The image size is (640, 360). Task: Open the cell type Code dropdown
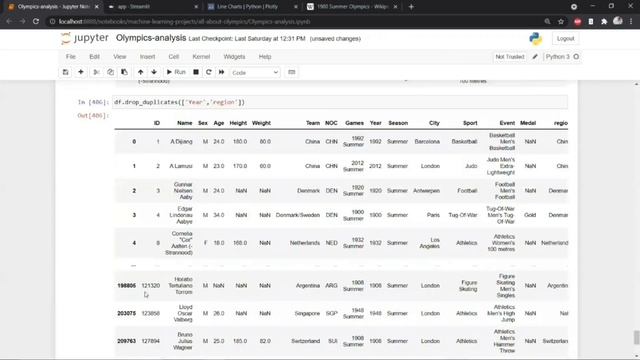255,73
